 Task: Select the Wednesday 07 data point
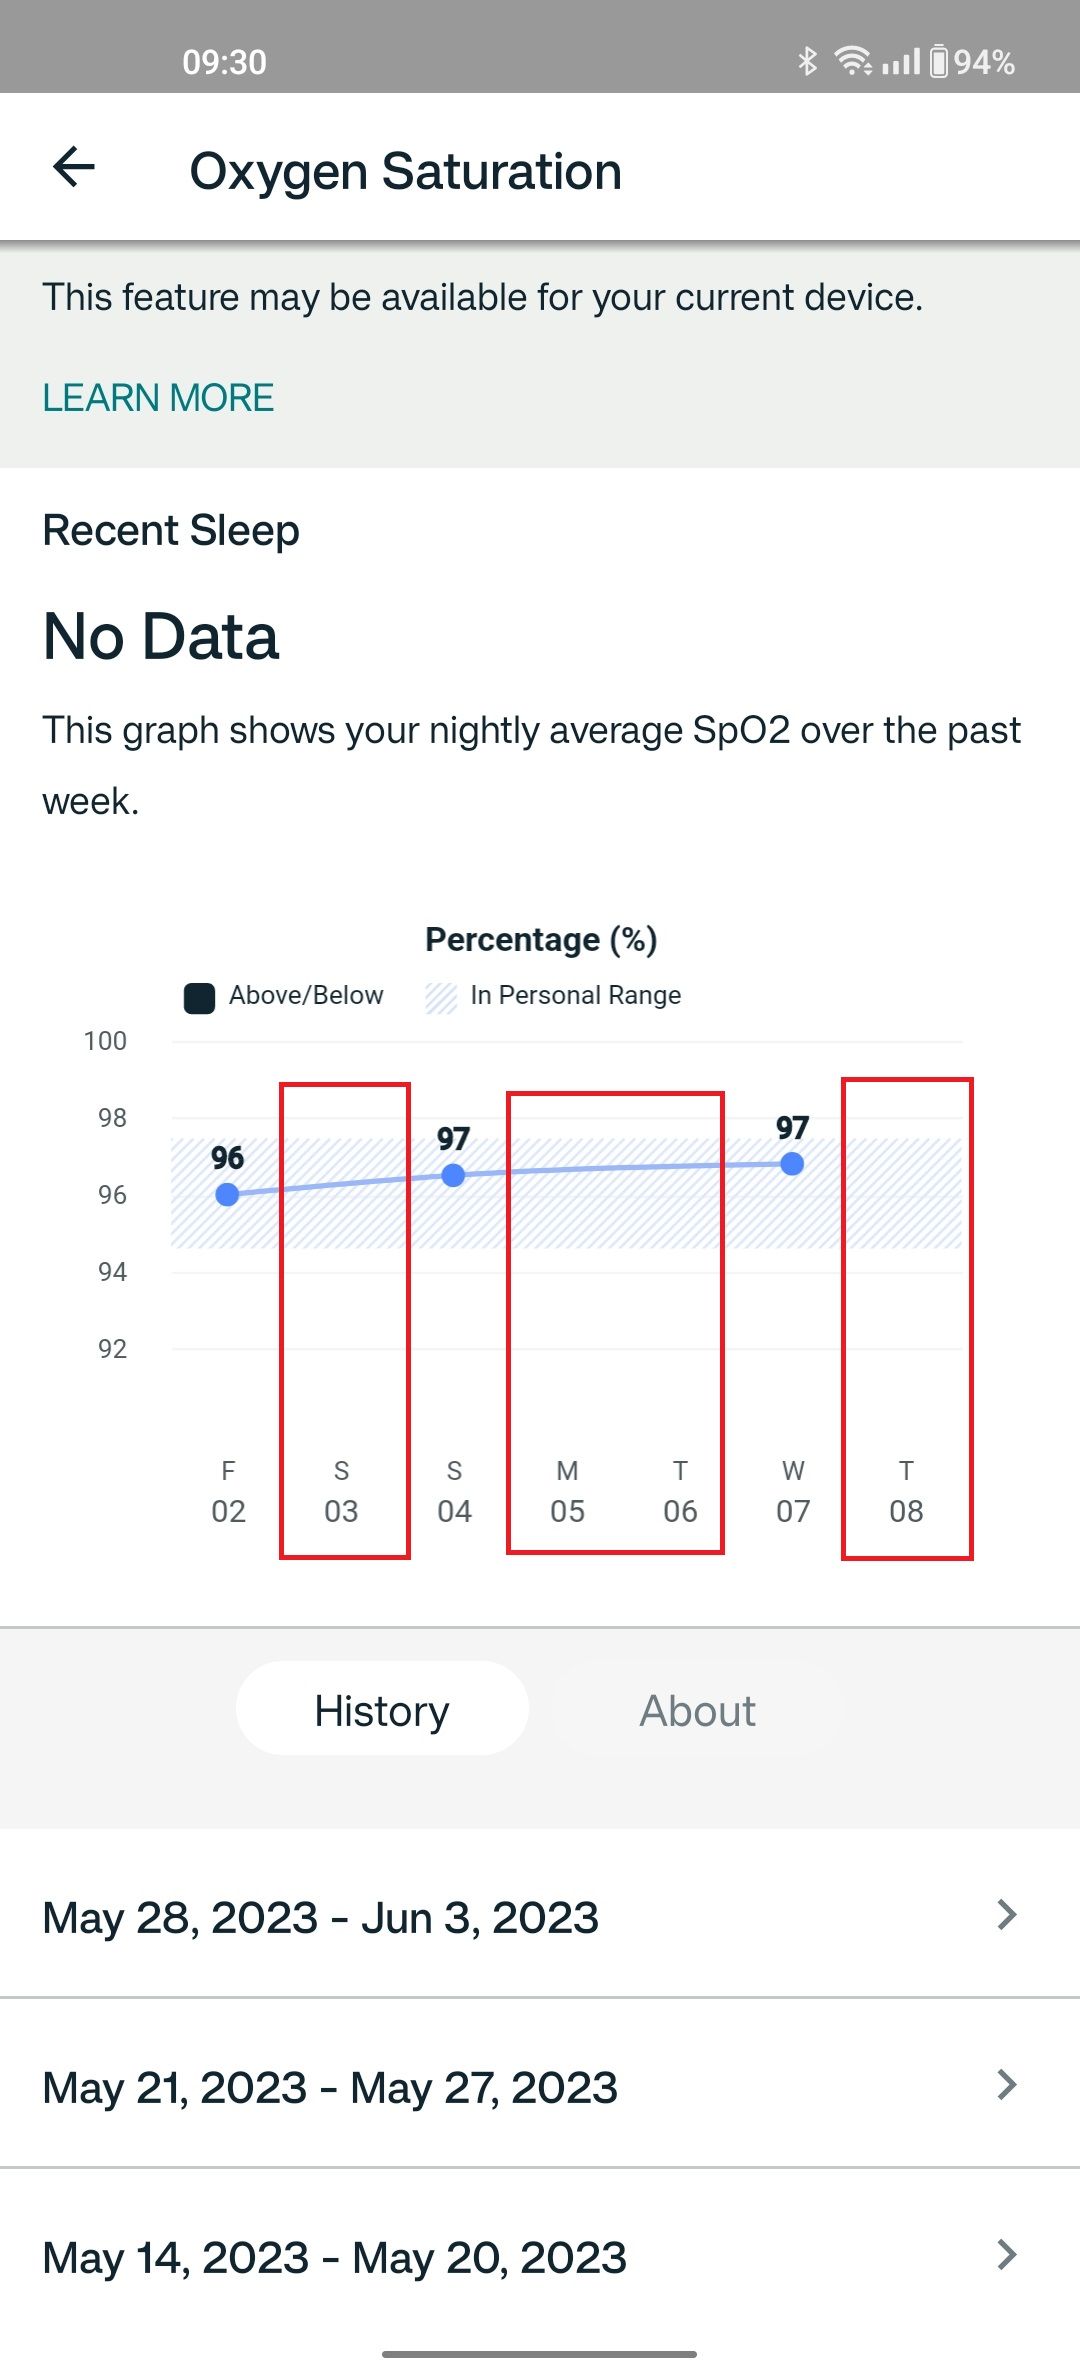tap(792, 1164)
